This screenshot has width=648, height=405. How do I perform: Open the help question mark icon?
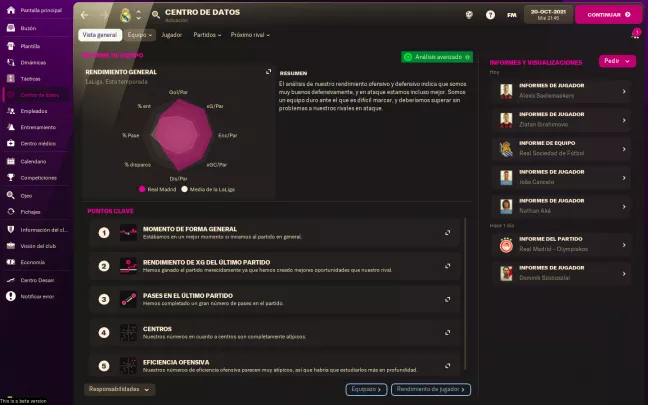point(490,15)
